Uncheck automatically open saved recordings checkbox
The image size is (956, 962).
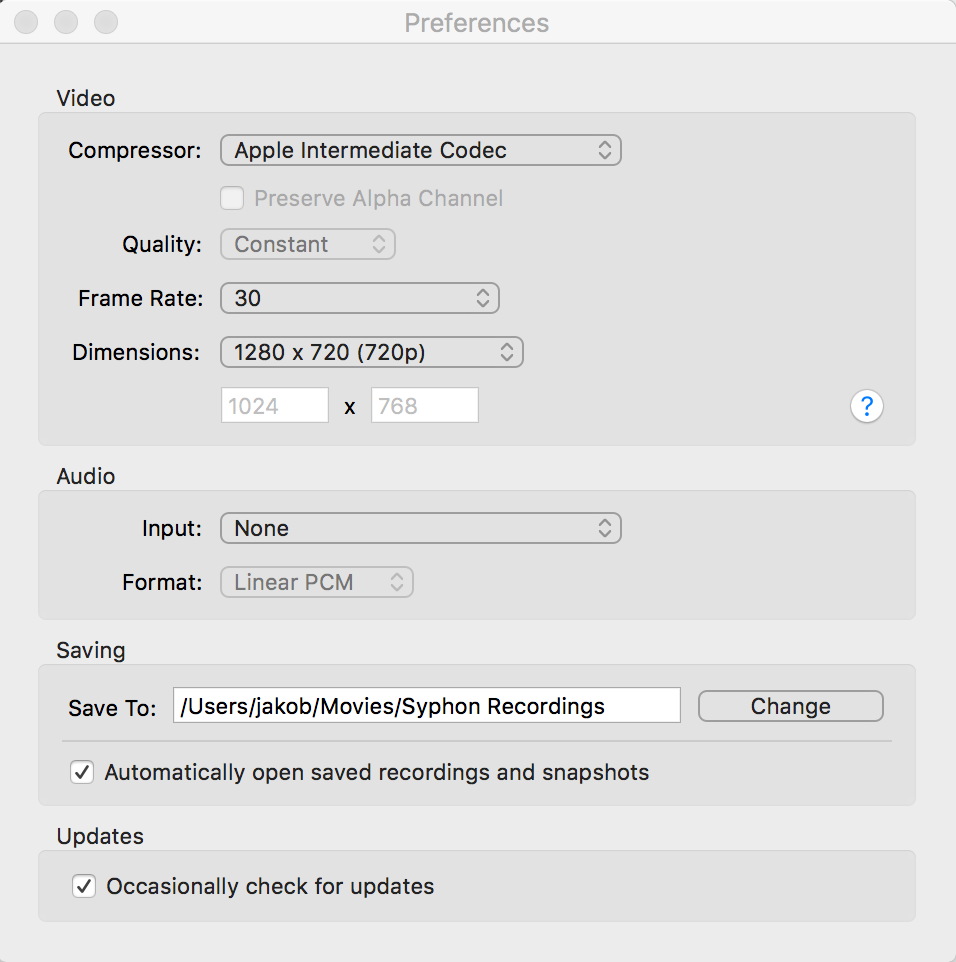pyautogui.click(x=82, y=772)
